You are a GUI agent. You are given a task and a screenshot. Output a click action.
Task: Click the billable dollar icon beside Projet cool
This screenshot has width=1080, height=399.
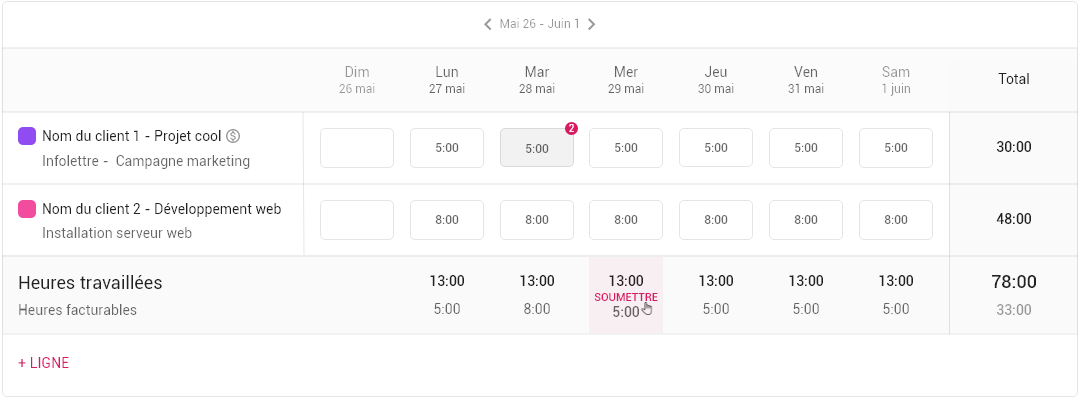point(233,136)
